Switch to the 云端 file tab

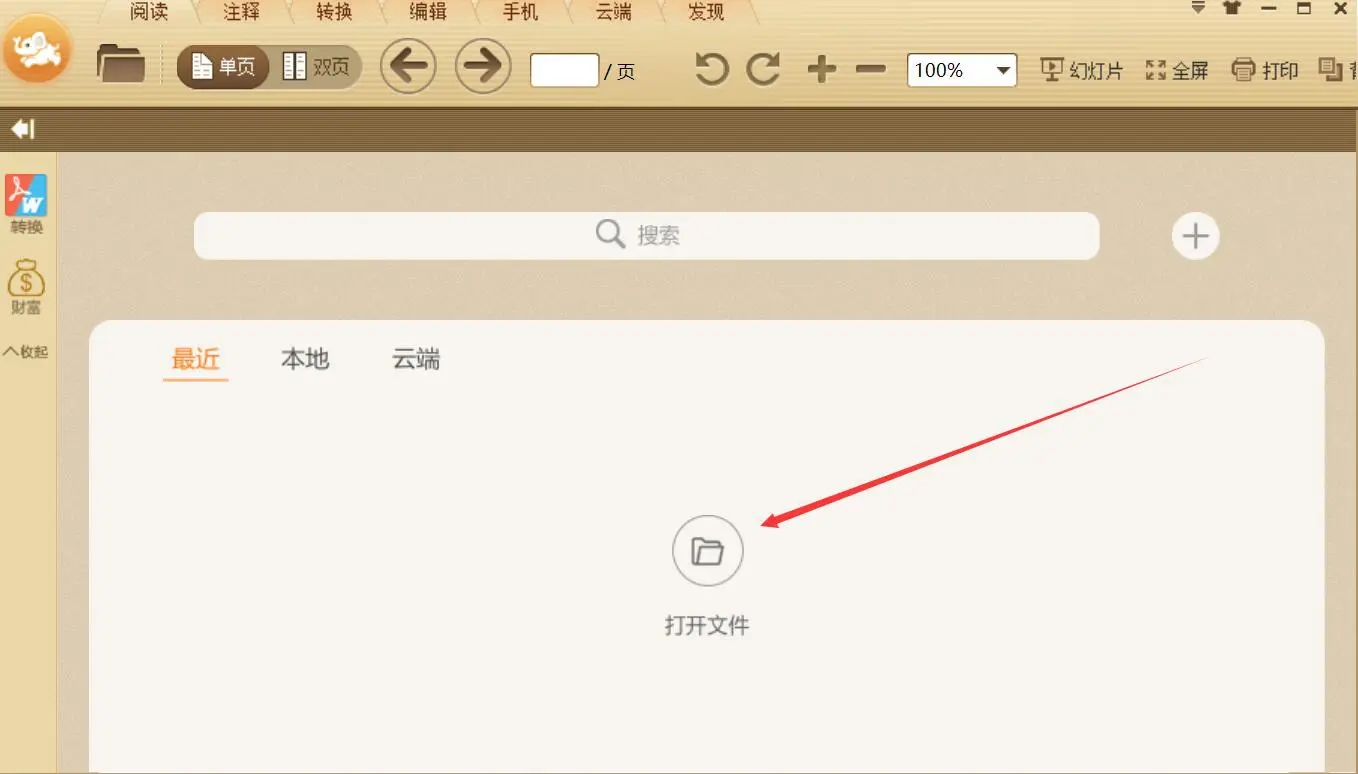click(416, 359)
